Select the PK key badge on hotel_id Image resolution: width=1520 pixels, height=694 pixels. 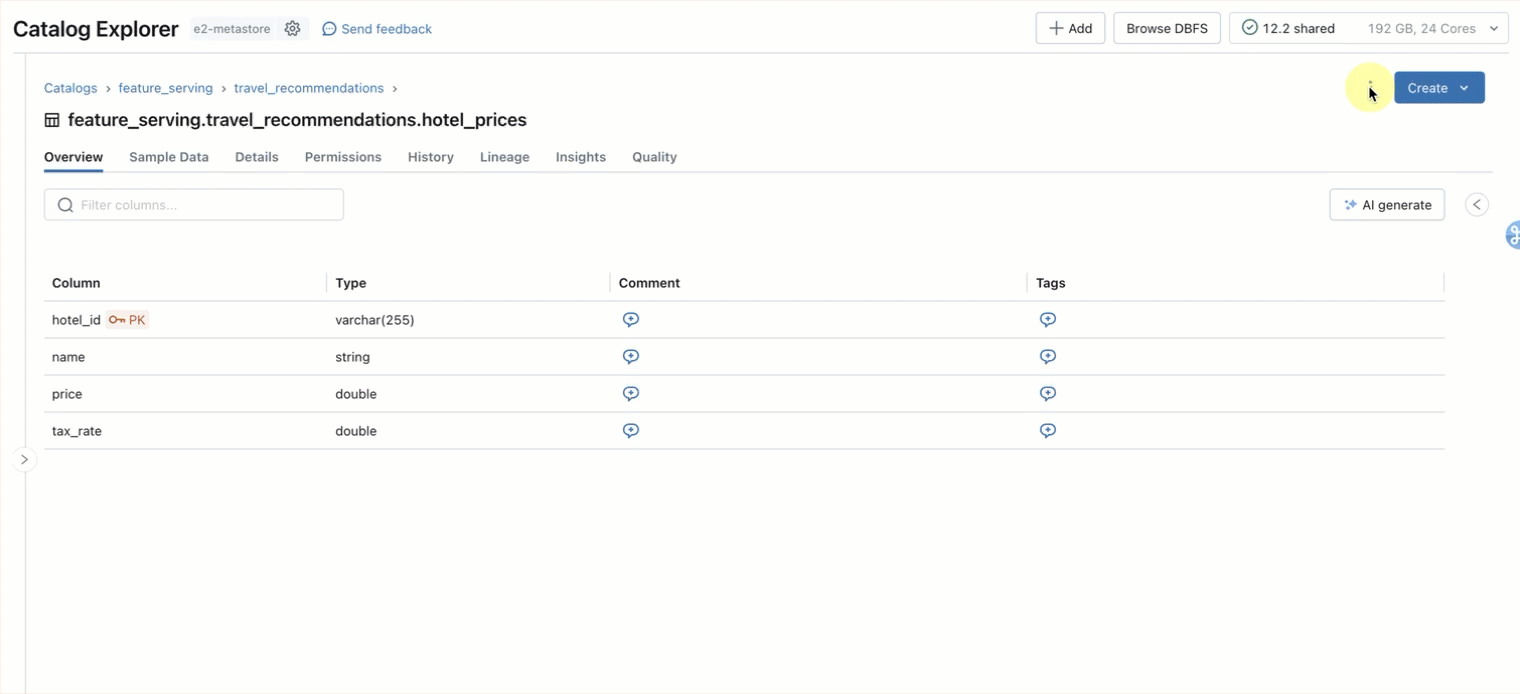coord(127,320)
